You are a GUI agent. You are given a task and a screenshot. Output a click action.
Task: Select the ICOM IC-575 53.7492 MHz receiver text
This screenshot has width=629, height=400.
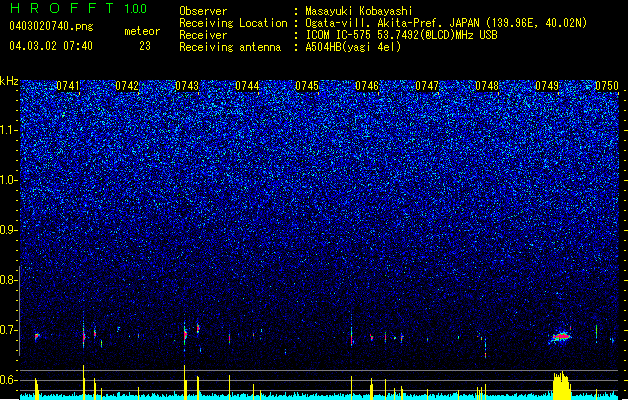[x=401, y=35]
